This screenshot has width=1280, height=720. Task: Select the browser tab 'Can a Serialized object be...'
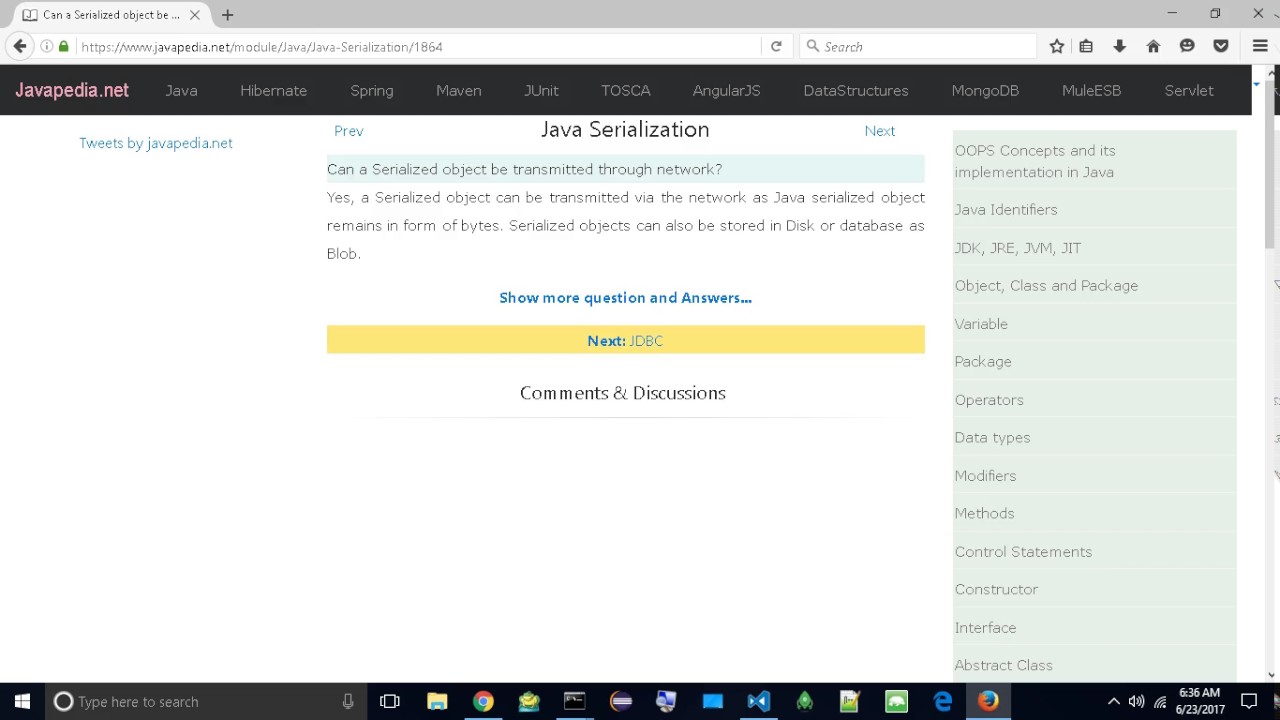pyautogui.click(x=112, y=15)
